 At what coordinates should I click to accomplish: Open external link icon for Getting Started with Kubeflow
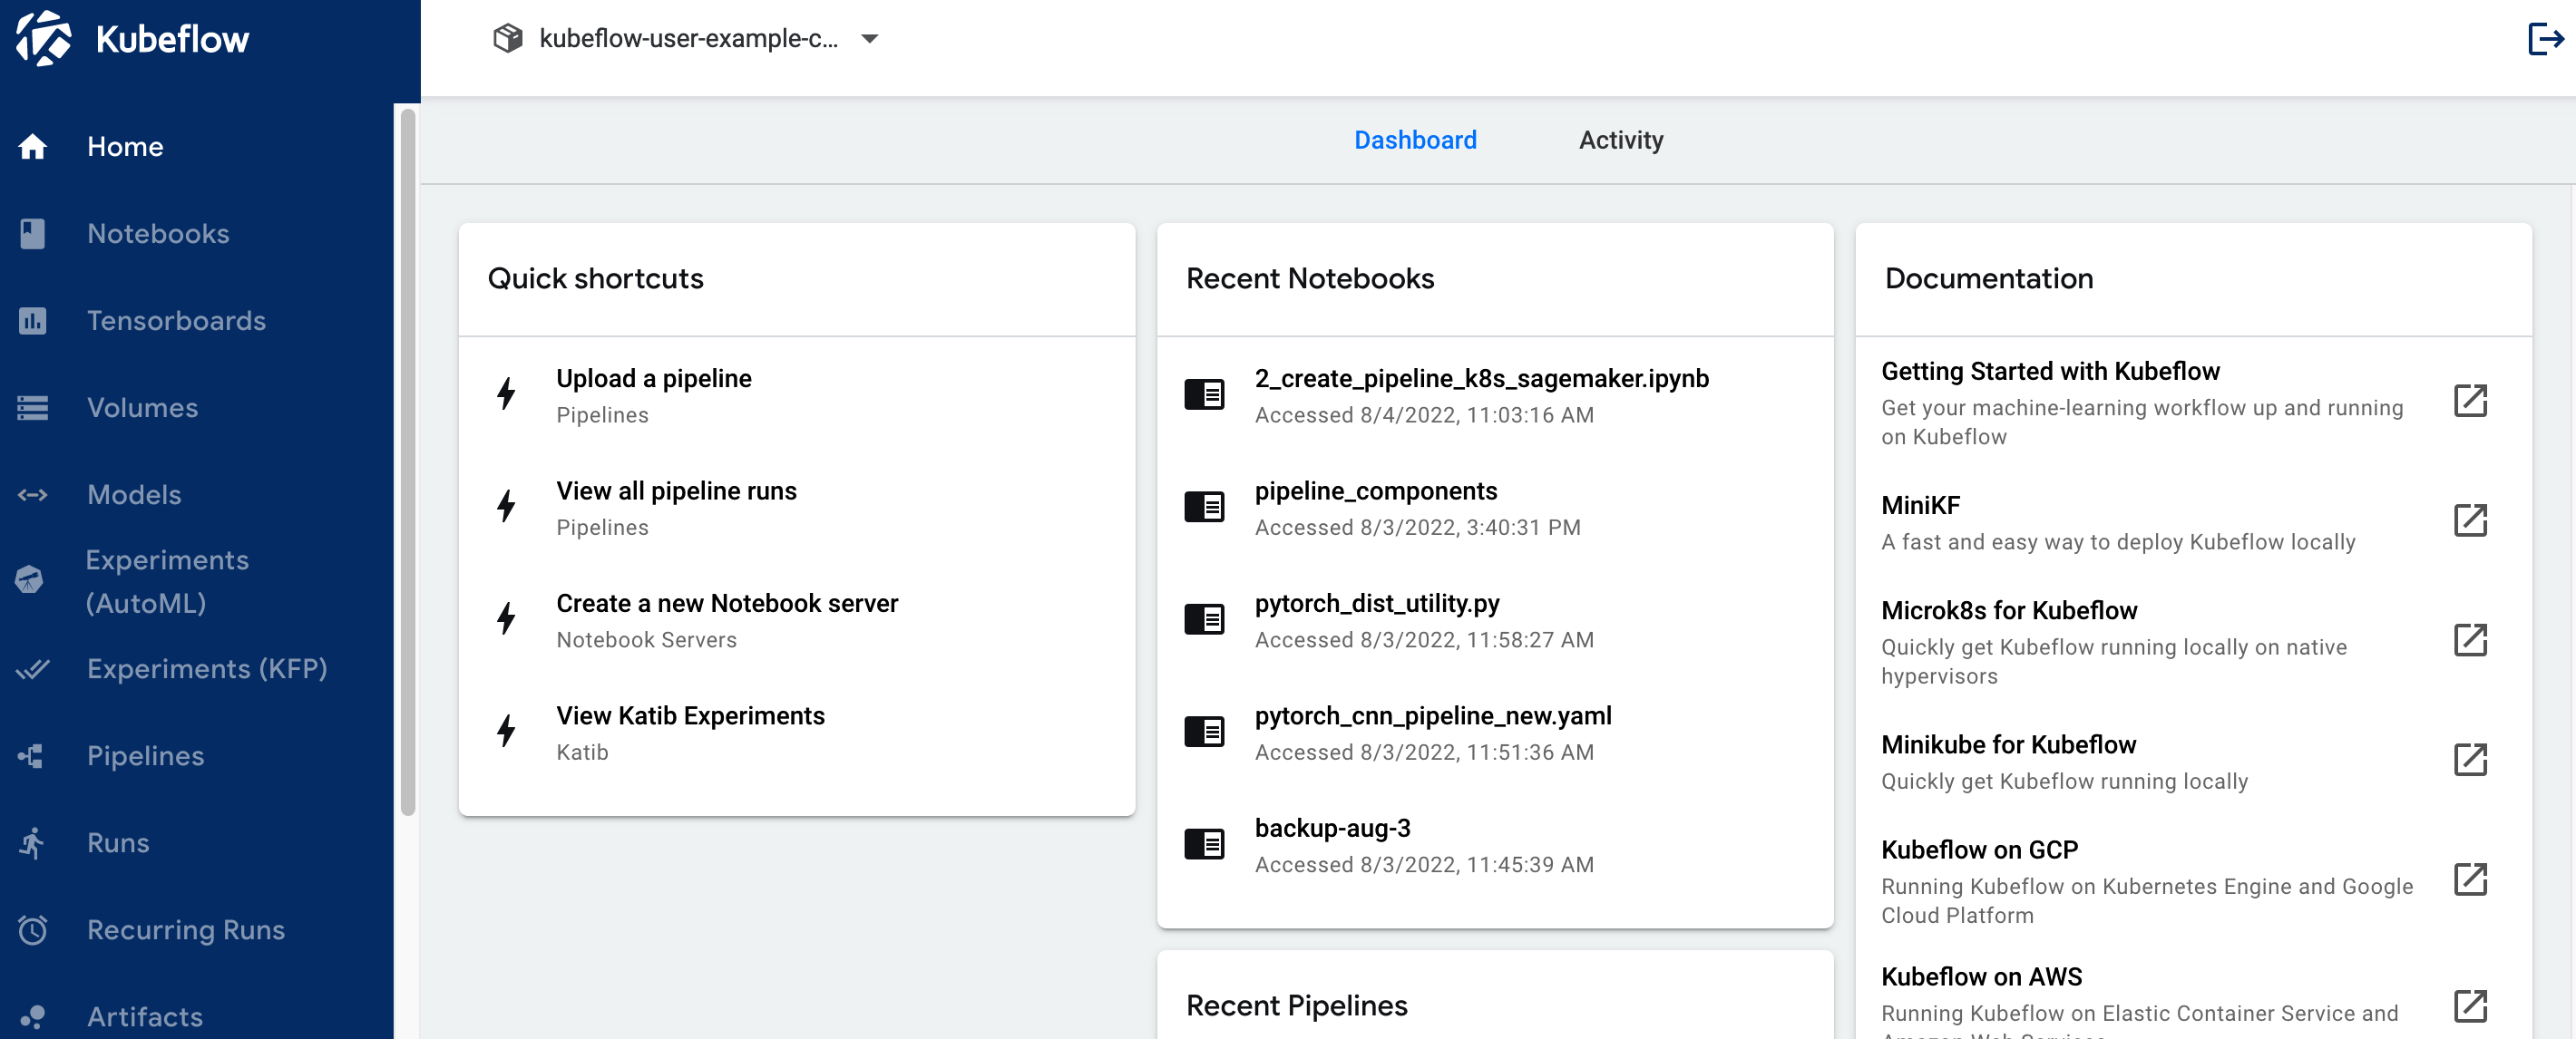(2470, 400)
